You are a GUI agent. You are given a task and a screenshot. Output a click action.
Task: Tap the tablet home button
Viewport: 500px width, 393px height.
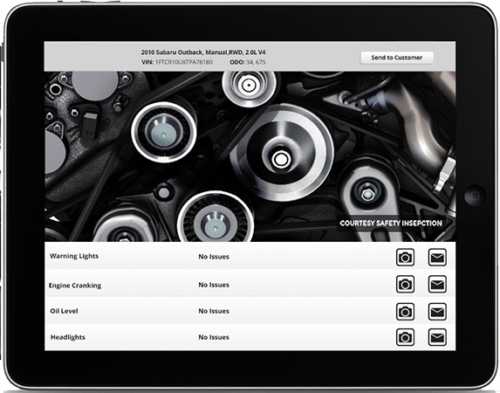coord(475,195)
